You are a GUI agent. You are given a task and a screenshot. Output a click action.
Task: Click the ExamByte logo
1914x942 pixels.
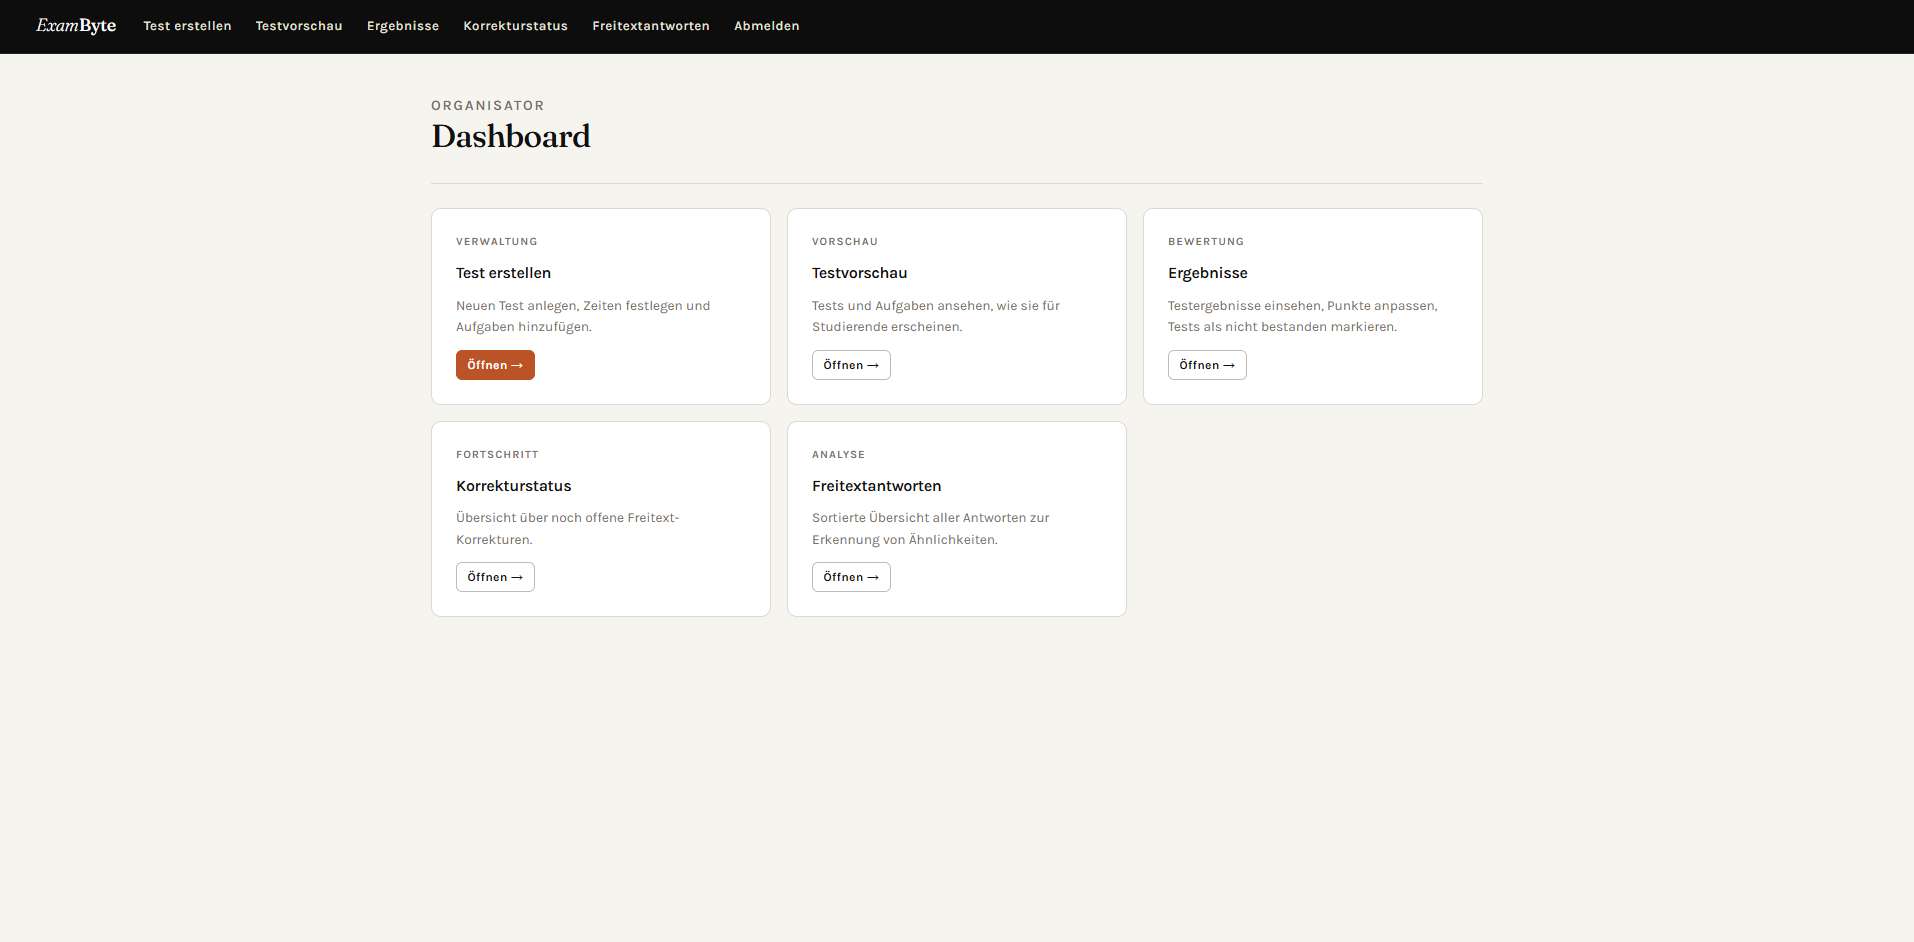coord(76,26)
